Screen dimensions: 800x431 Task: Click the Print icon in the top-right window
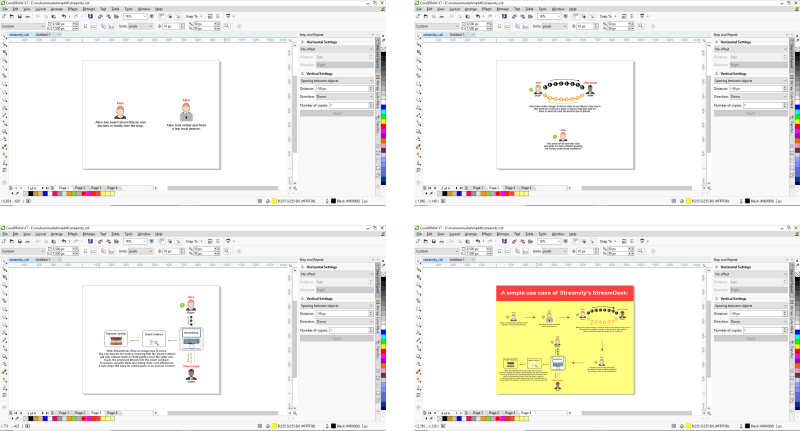[442, 16]
